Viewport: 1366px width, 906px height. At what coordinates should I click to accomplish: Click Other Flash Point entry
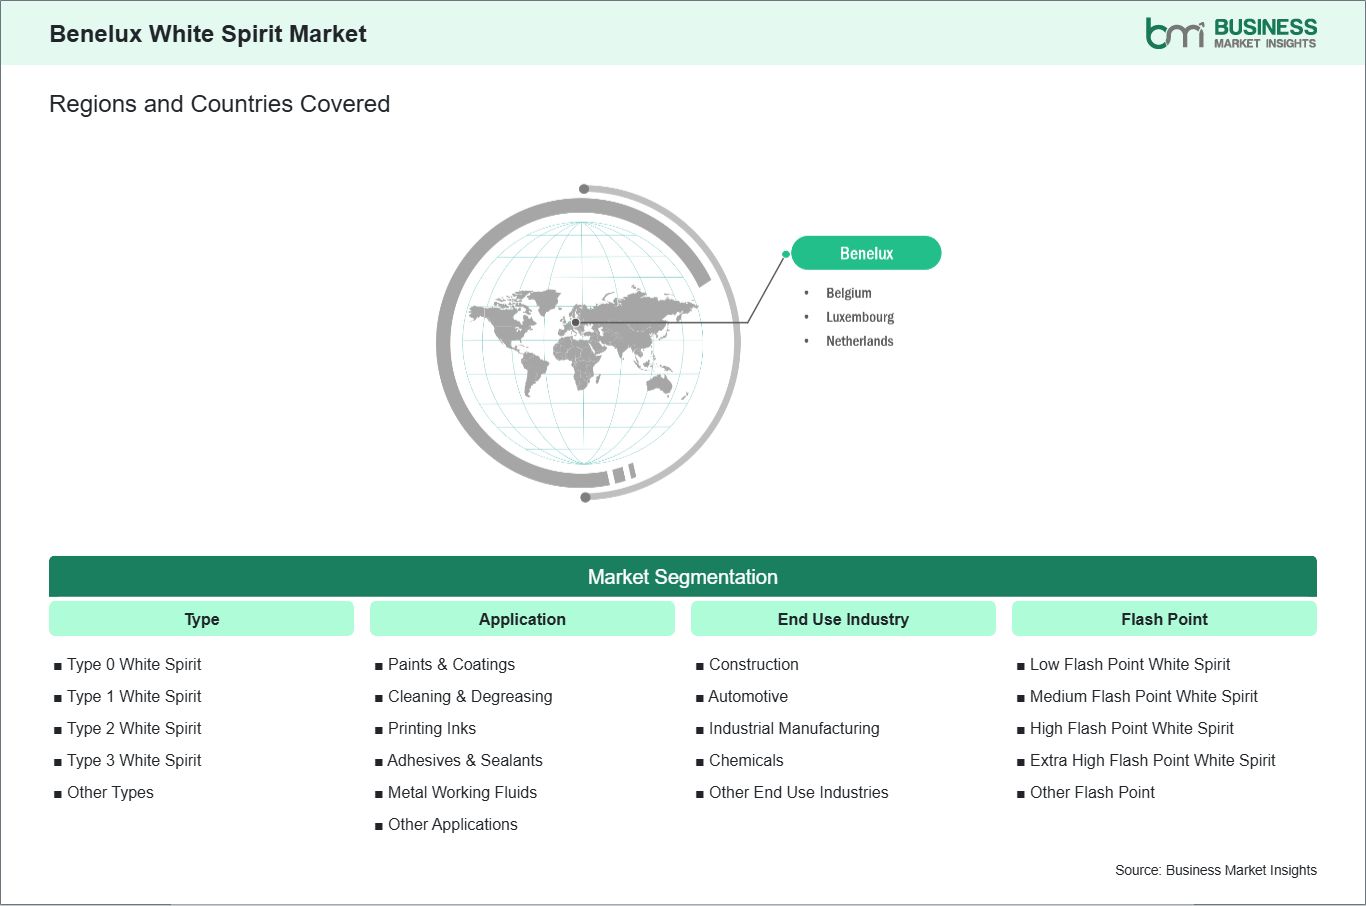point(1092,792)
